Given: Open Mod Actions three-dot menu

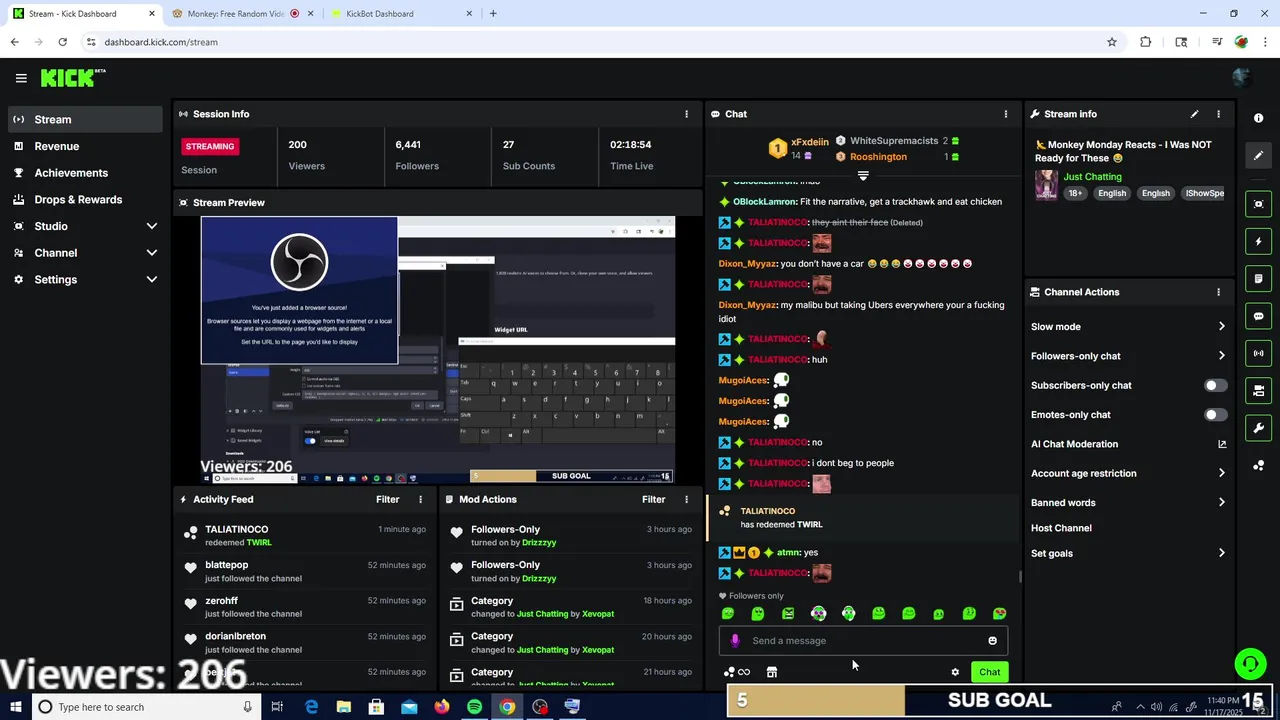Looking at the screenshot, I should click(x=686, y=499).
